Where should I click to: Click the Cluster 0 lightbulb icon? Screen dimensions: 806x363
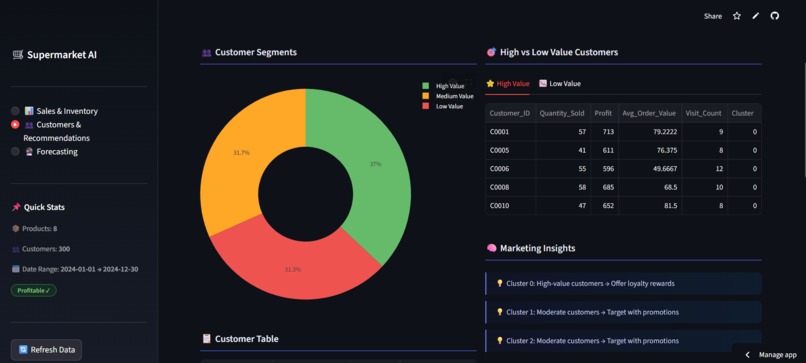(x=499, y=283)
